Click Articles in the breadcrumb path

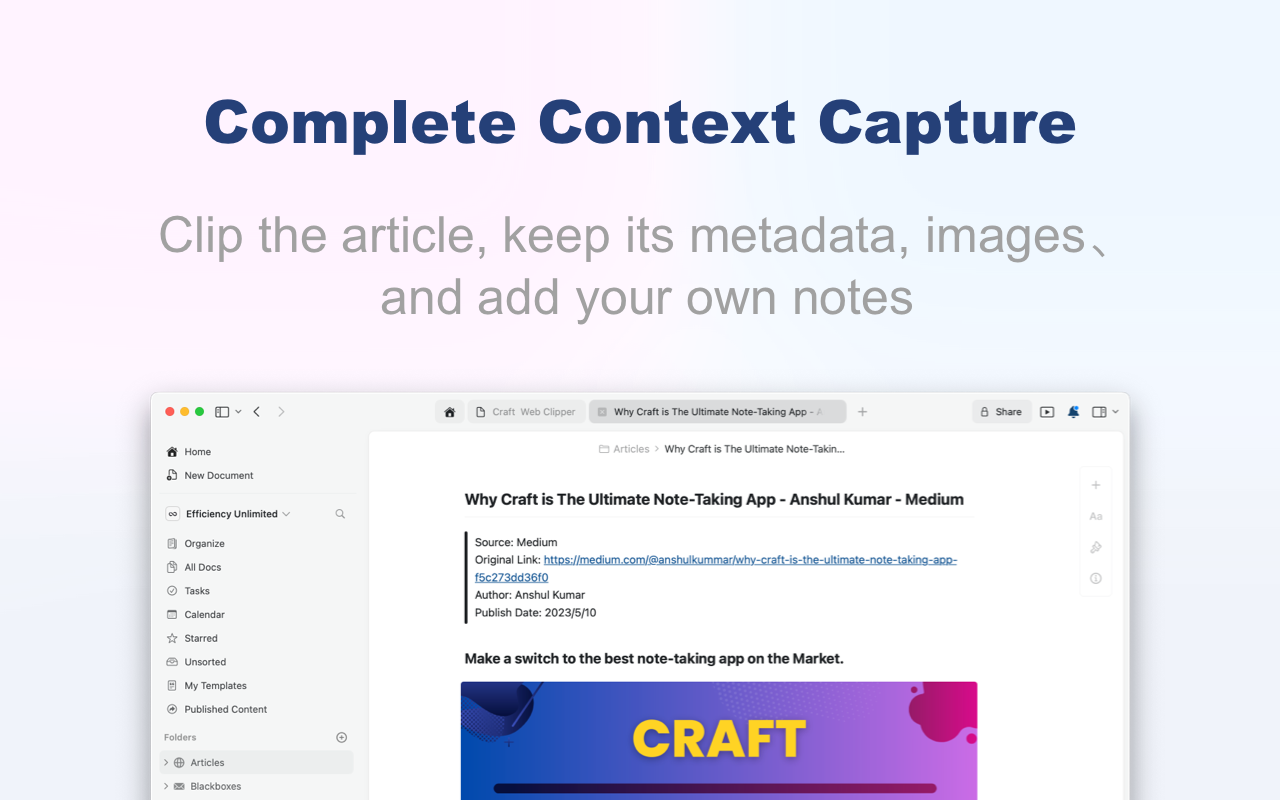tap(630, 449)
